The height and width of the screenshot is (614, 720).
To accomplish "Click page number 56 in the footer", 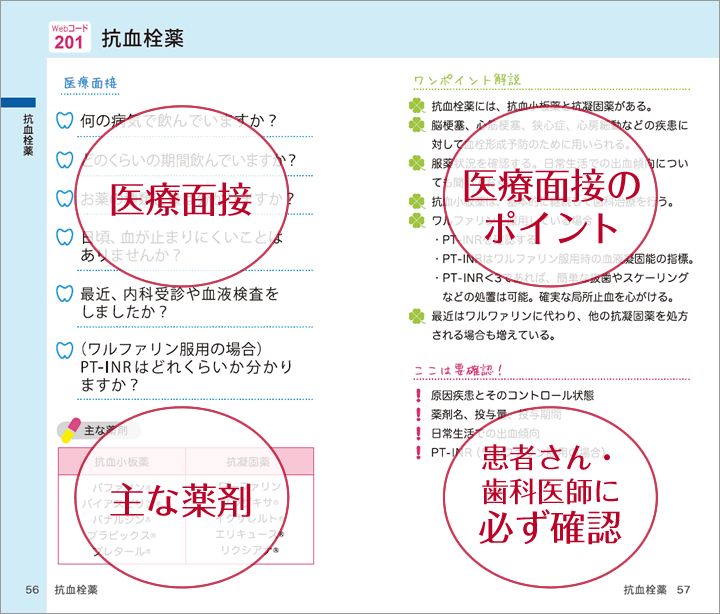I will 32,590.
